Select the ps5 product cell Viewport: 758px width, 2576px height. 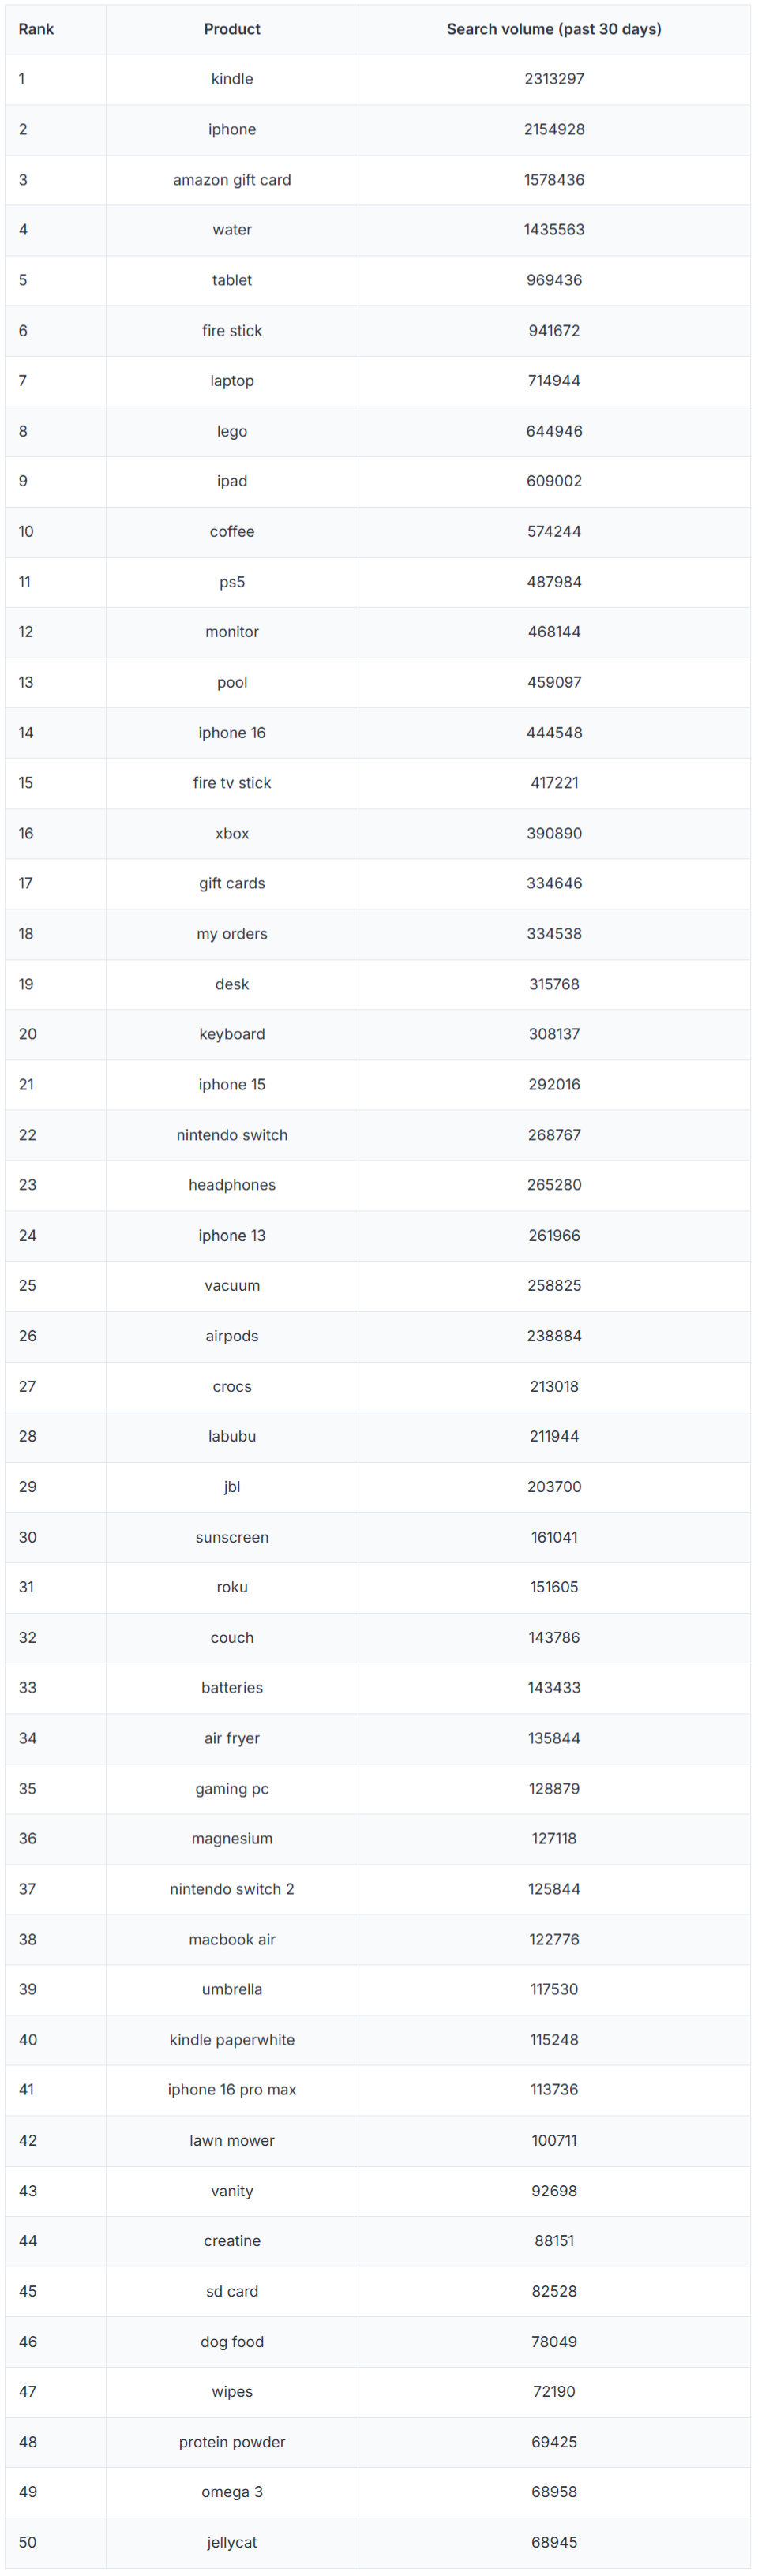[x=232, y=582]
